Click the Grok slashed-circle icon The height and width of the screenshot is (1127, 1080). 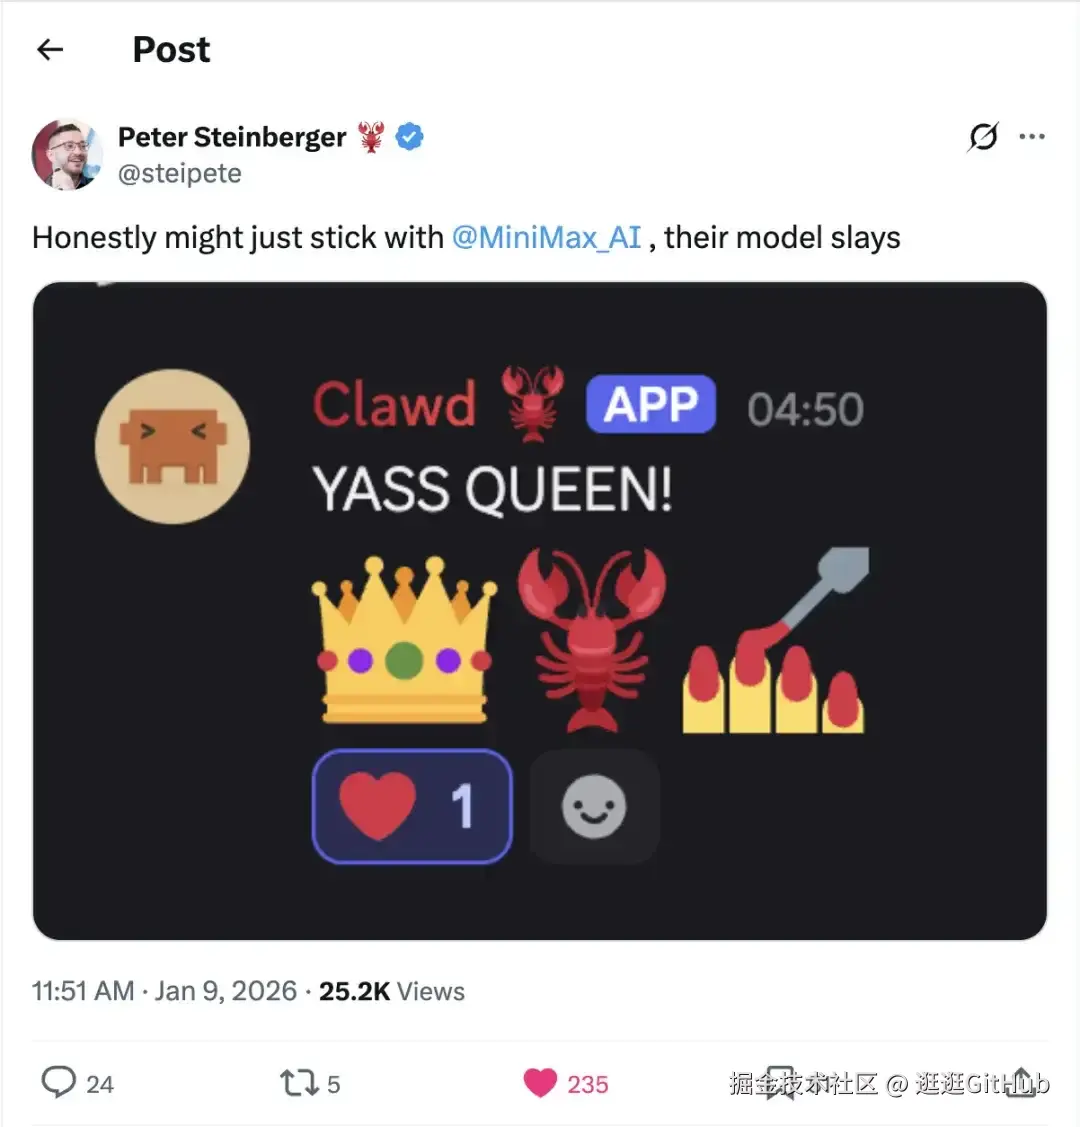click(x=983, y=137)
